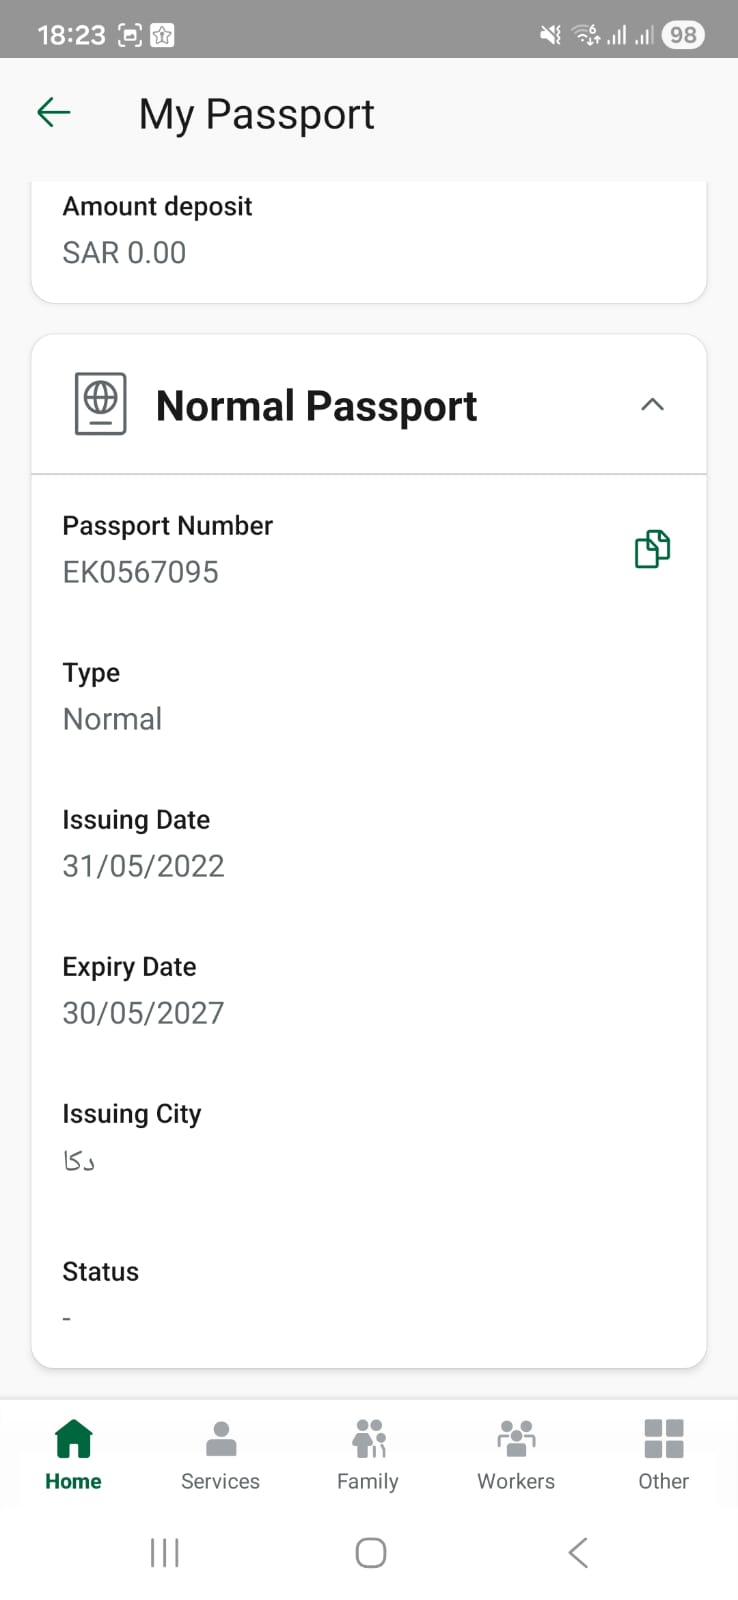Open the Home tab

coord(73,1454)
